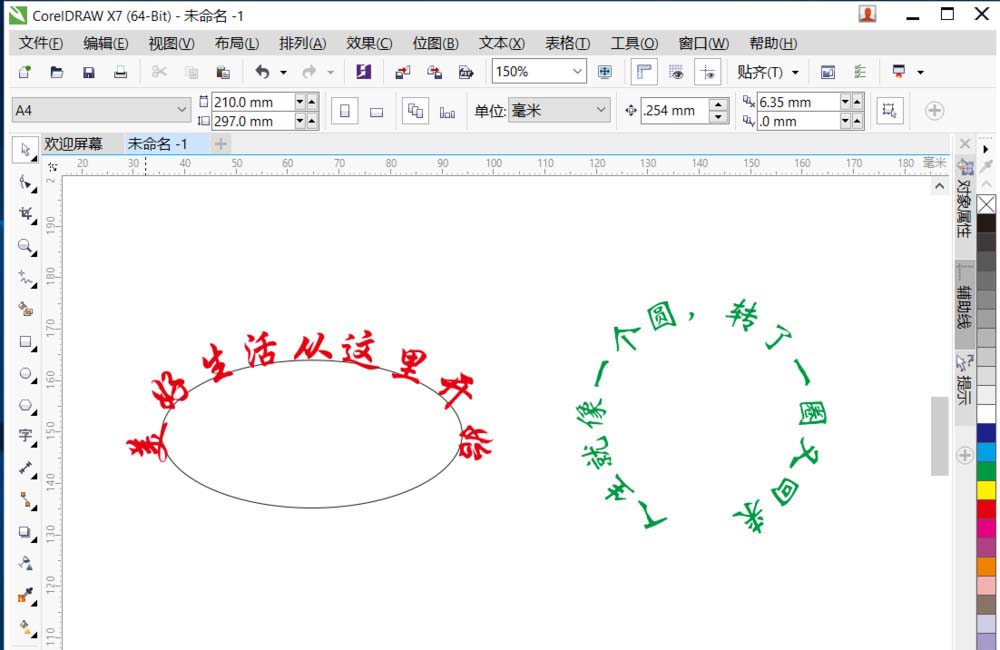Click the purple Application Launcher icon
The height and width of the screenshot is (650, 1000).
[364, 71]
